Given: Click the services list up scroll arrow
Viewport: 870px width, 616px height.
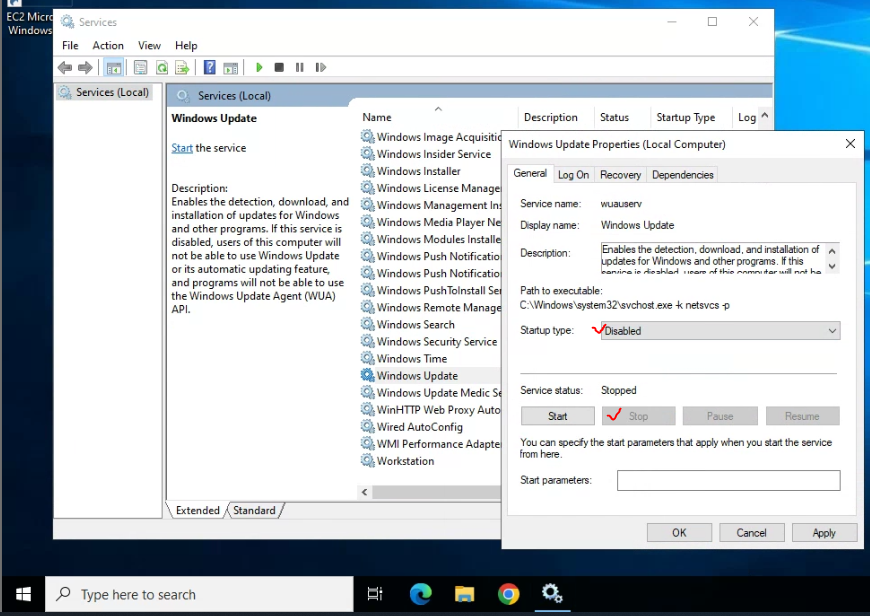Looking at the screenshot, I should pyautogui.click(x=765, y=115).
